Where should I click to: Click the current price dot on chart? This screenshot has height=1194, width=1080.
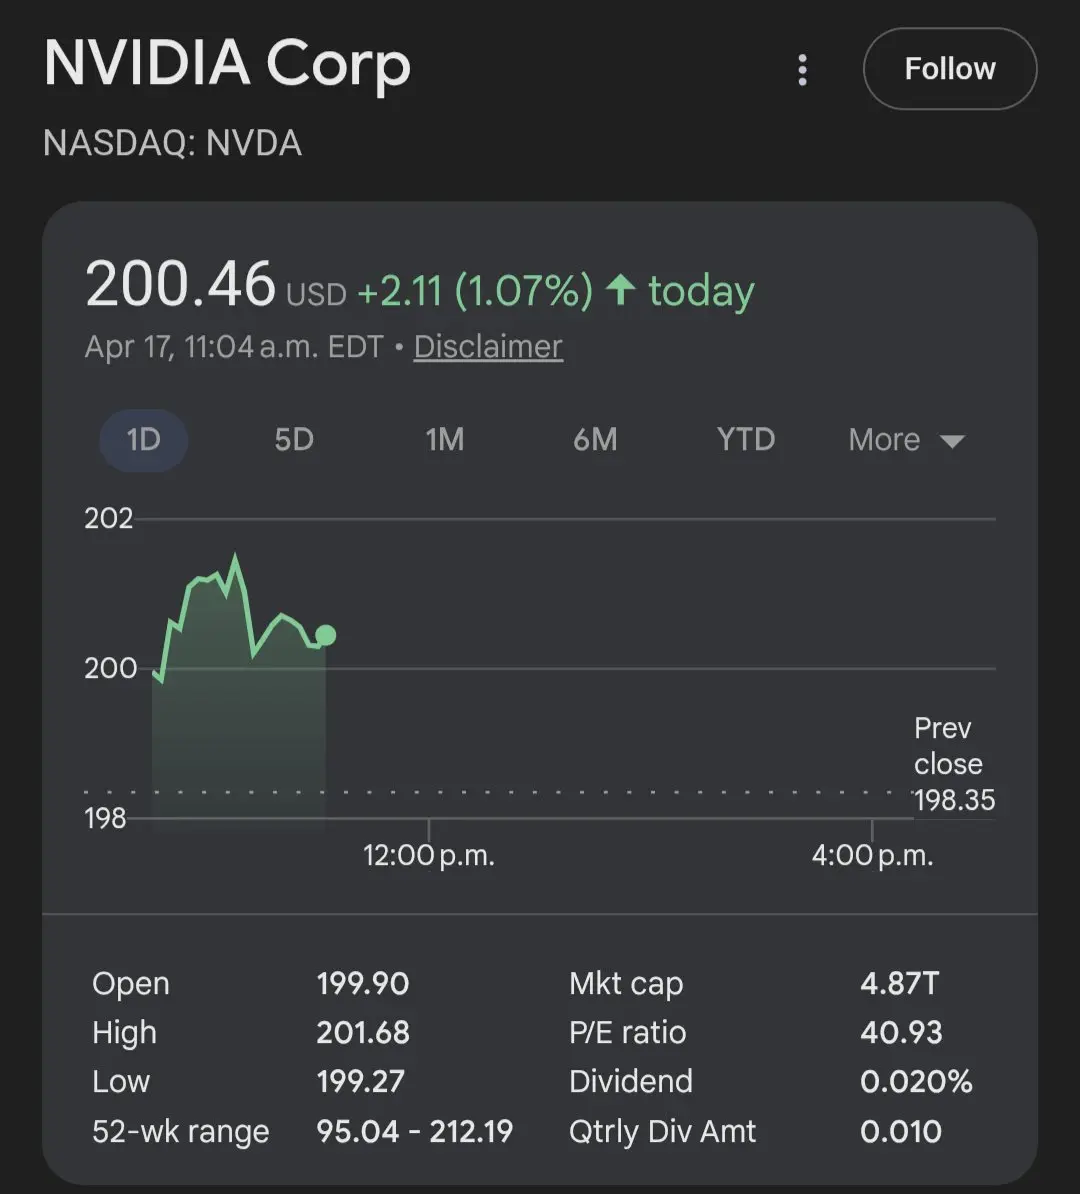click(x=325, y=635)
